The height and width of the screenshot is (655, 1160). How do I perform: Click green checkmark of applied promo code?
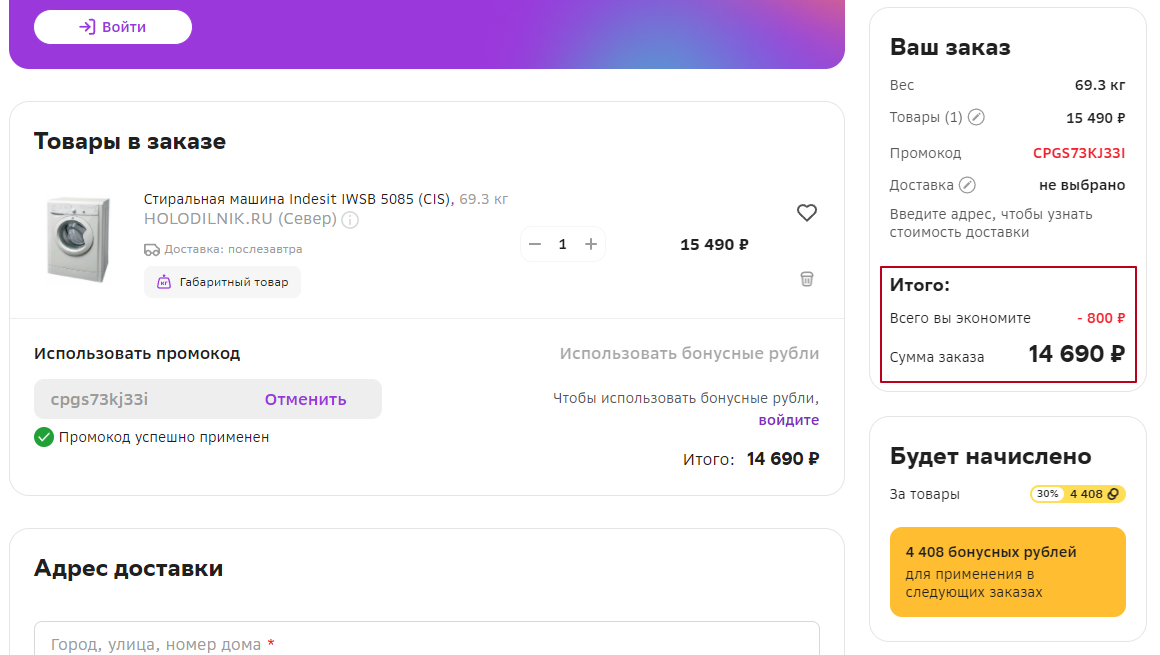(x=44, y=437)
